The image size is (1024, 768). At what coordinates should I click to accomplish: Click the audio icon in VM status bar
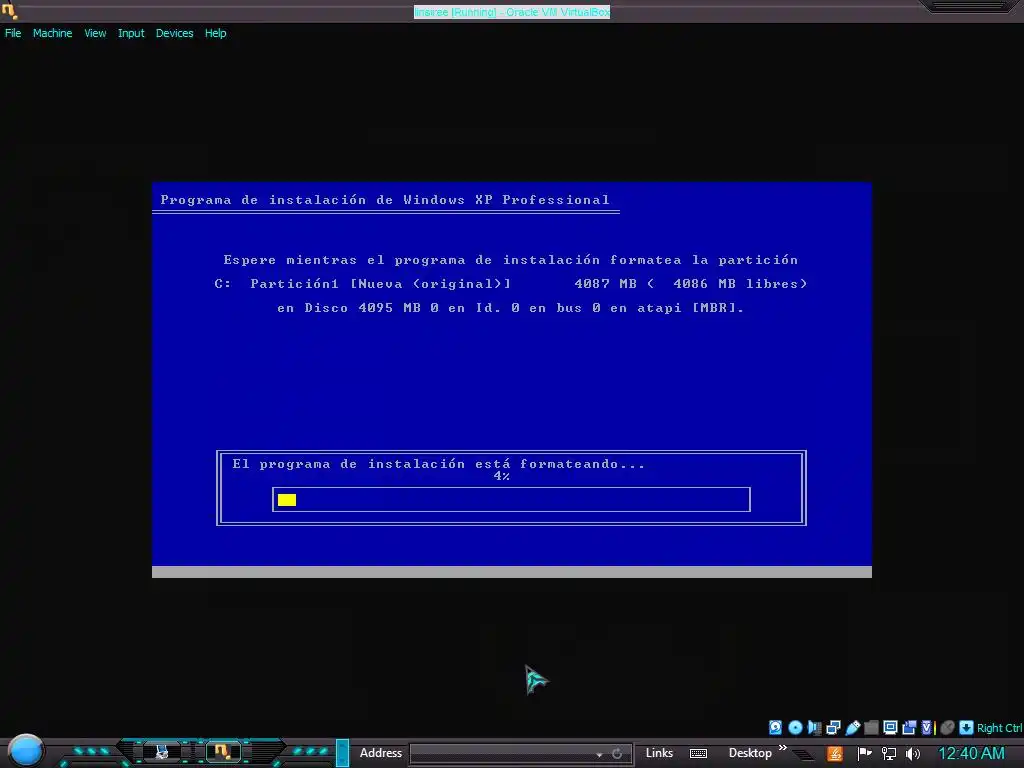pyautogui.click(x=814, y=728)
